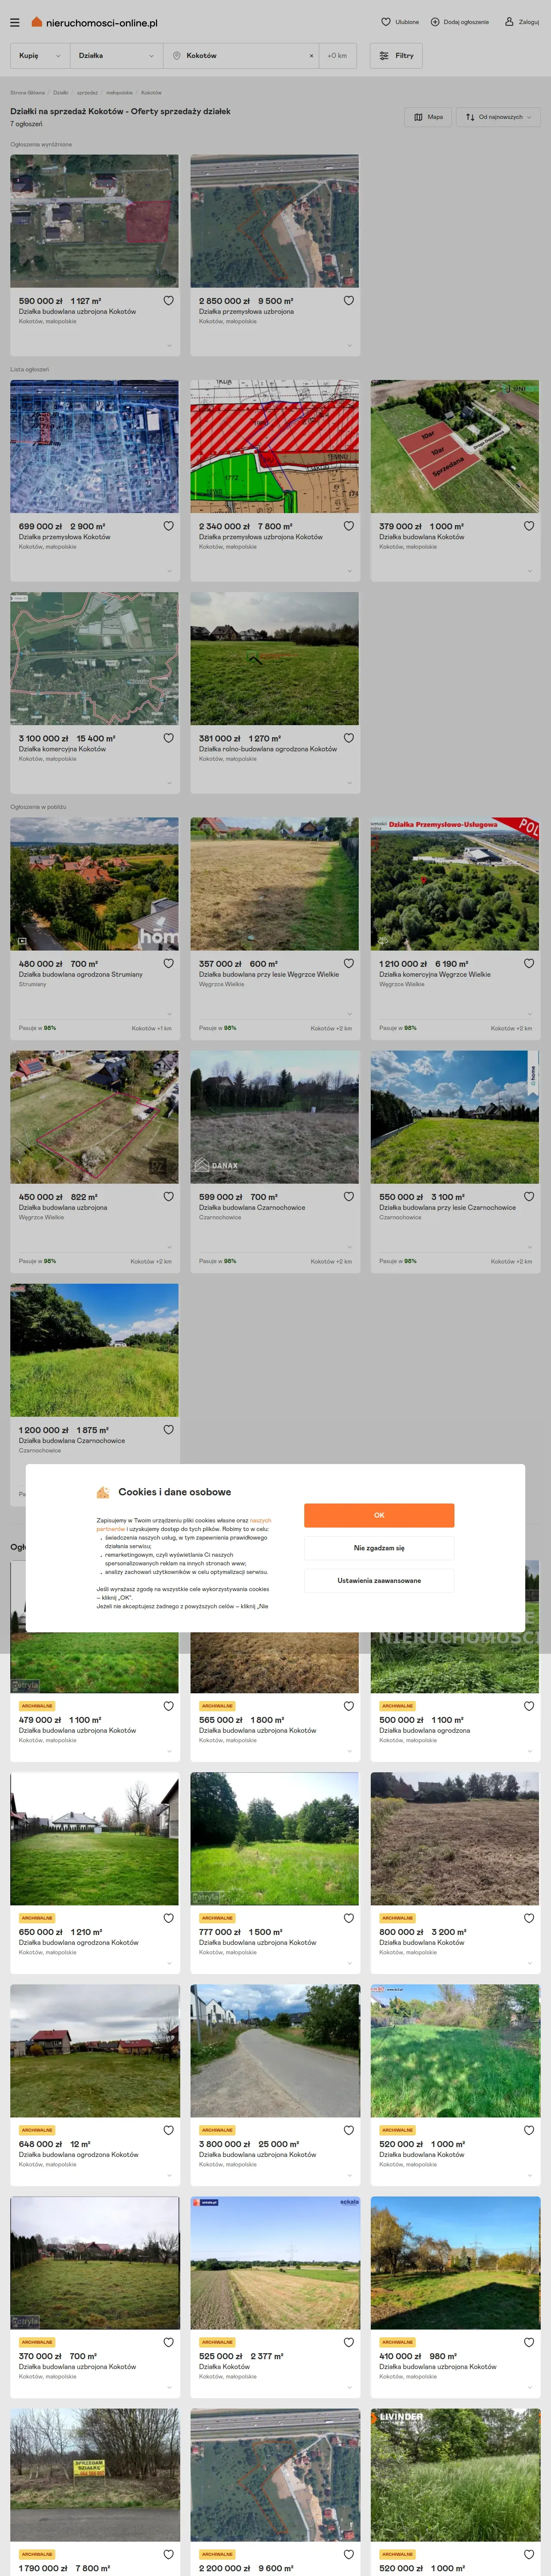Image resolution: width=551 pixels, height=2576 pixels.
Task: Open photo of 381 000 zł rolno-budowlana plot
Action: pyautogui.click(x=275, y=658)
